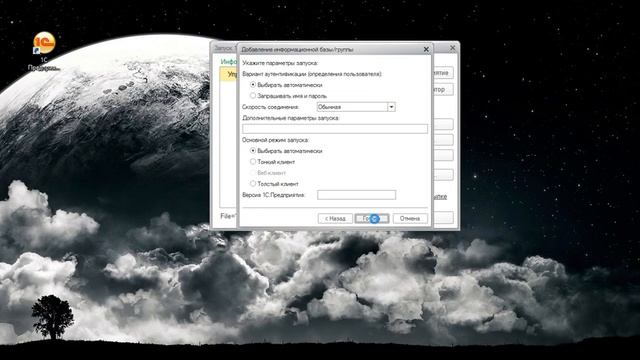
Task: Go back with the "< Назад" button
Action: pyautogui.click(x=335, y=219)
